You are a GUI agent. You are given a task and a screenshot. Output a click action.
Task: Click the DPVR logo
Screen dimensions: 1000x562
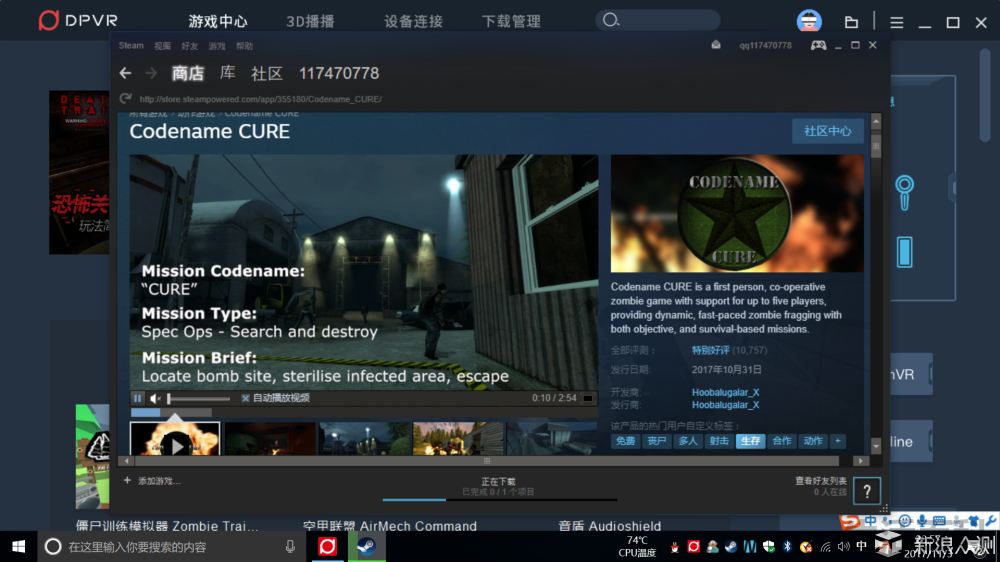tap(78, 20)
